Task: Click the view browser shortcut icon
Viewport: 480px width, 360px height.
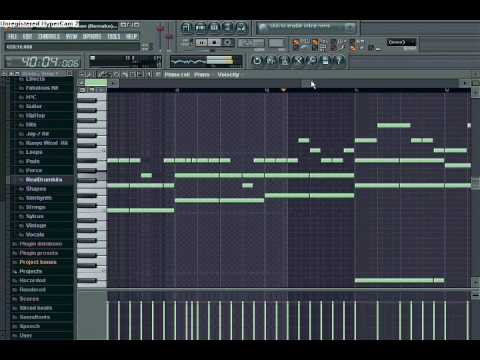Action: coord(228,27)
